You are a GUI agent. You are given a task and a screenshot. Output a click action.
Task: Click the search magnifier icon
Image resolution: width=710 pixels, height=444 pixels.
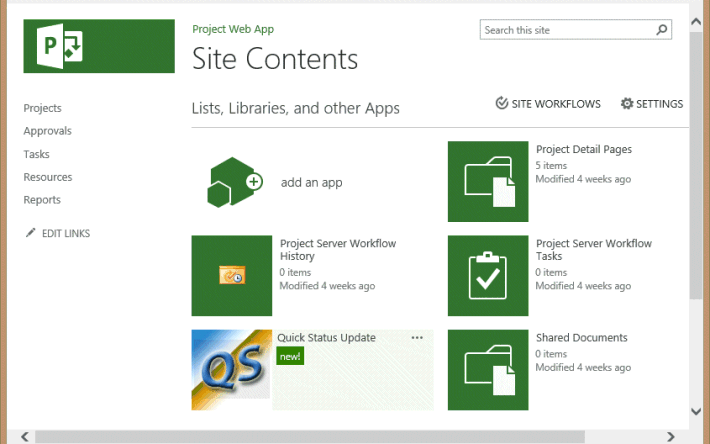click(662, 30)
